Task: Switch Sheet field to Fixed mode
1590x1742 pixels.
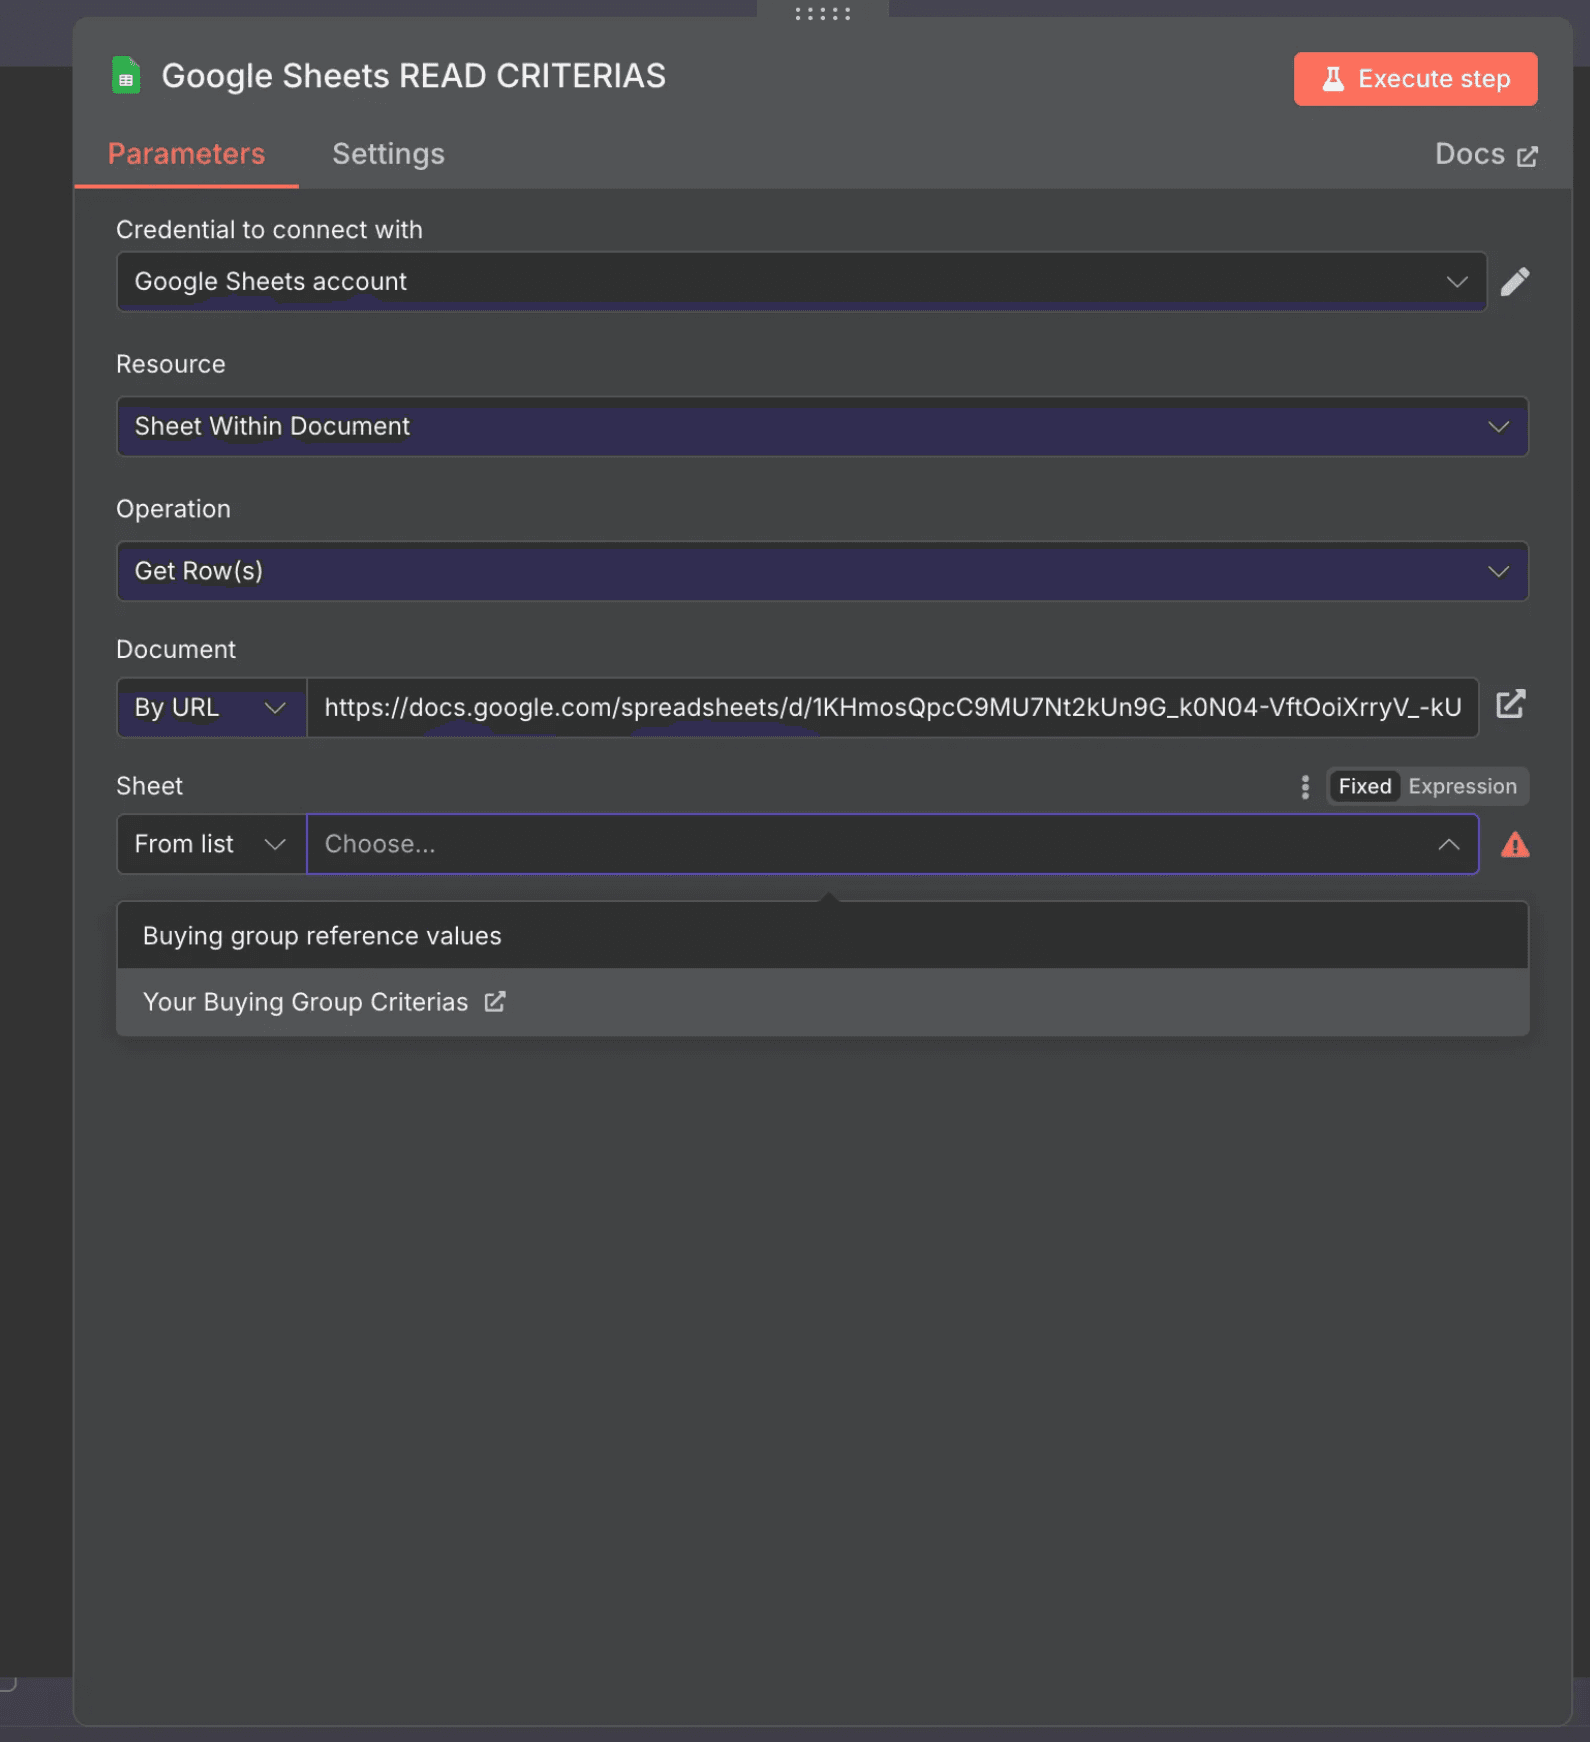Action: tap(1364, 787)
